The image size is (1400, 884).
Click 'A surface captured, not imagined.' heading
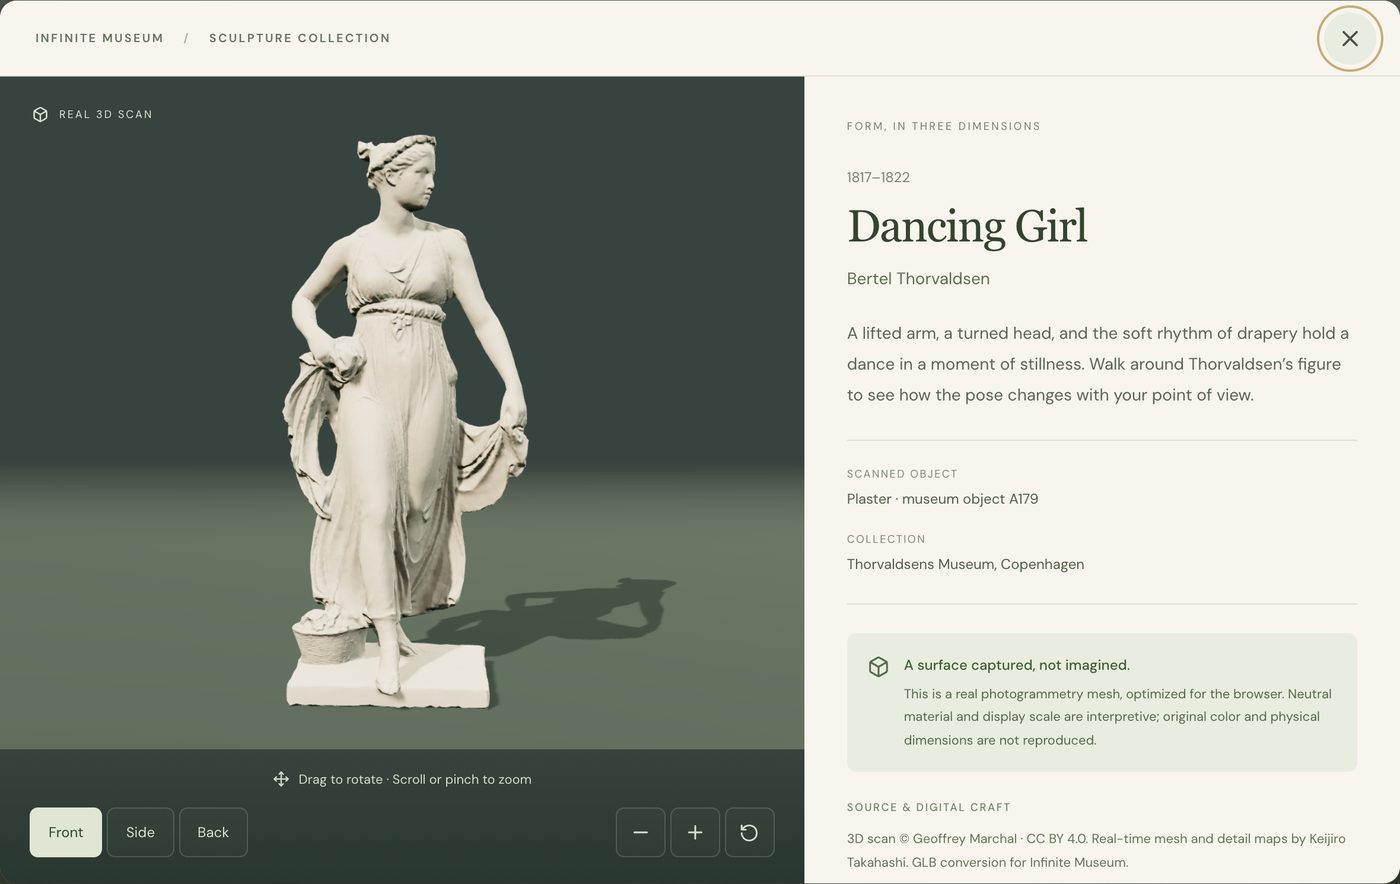point(1017,665)
